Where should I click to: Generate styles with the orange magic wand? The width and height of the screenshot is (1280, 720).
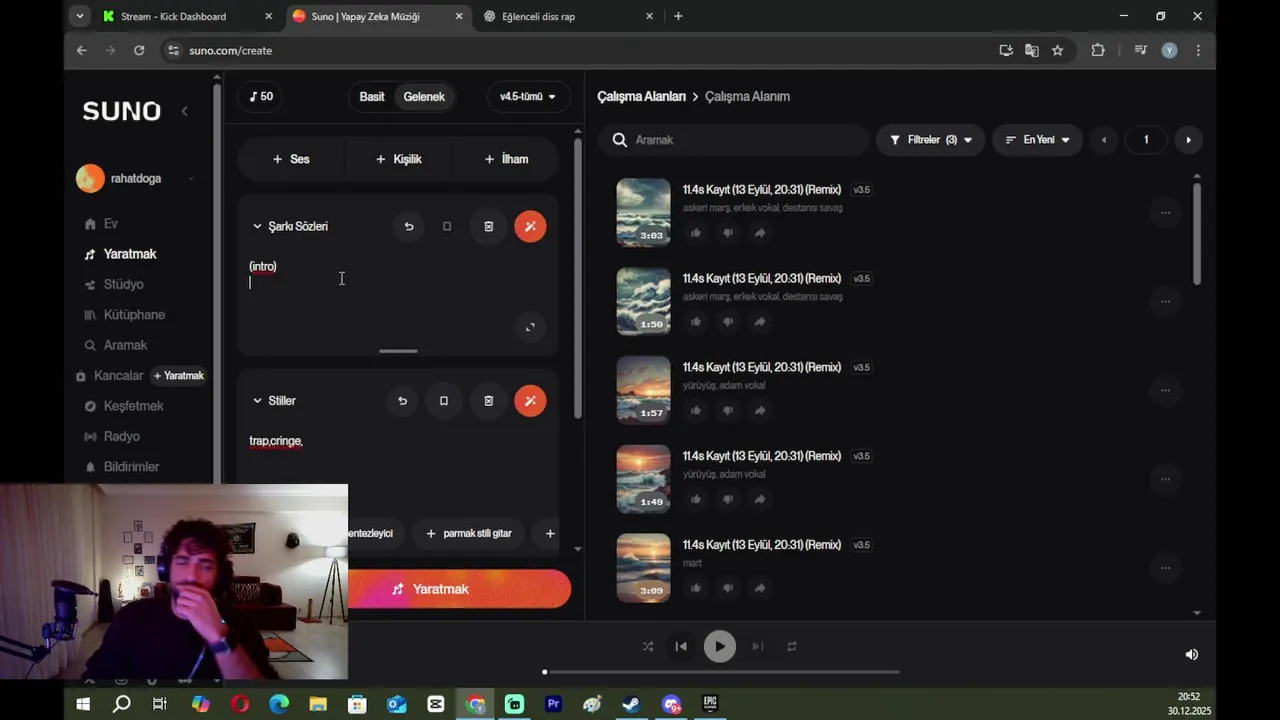tap(530, 400)
